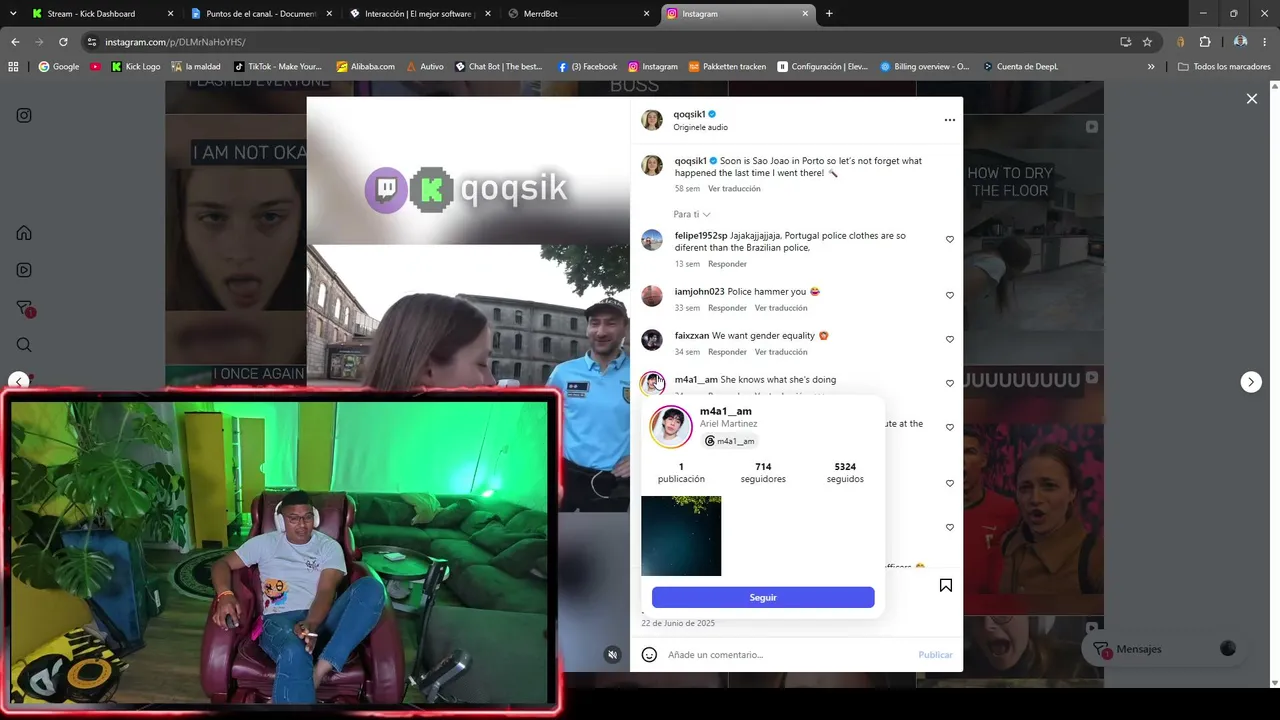
Task: Reply to iamjohn023's comment
Action: point(727,308)
